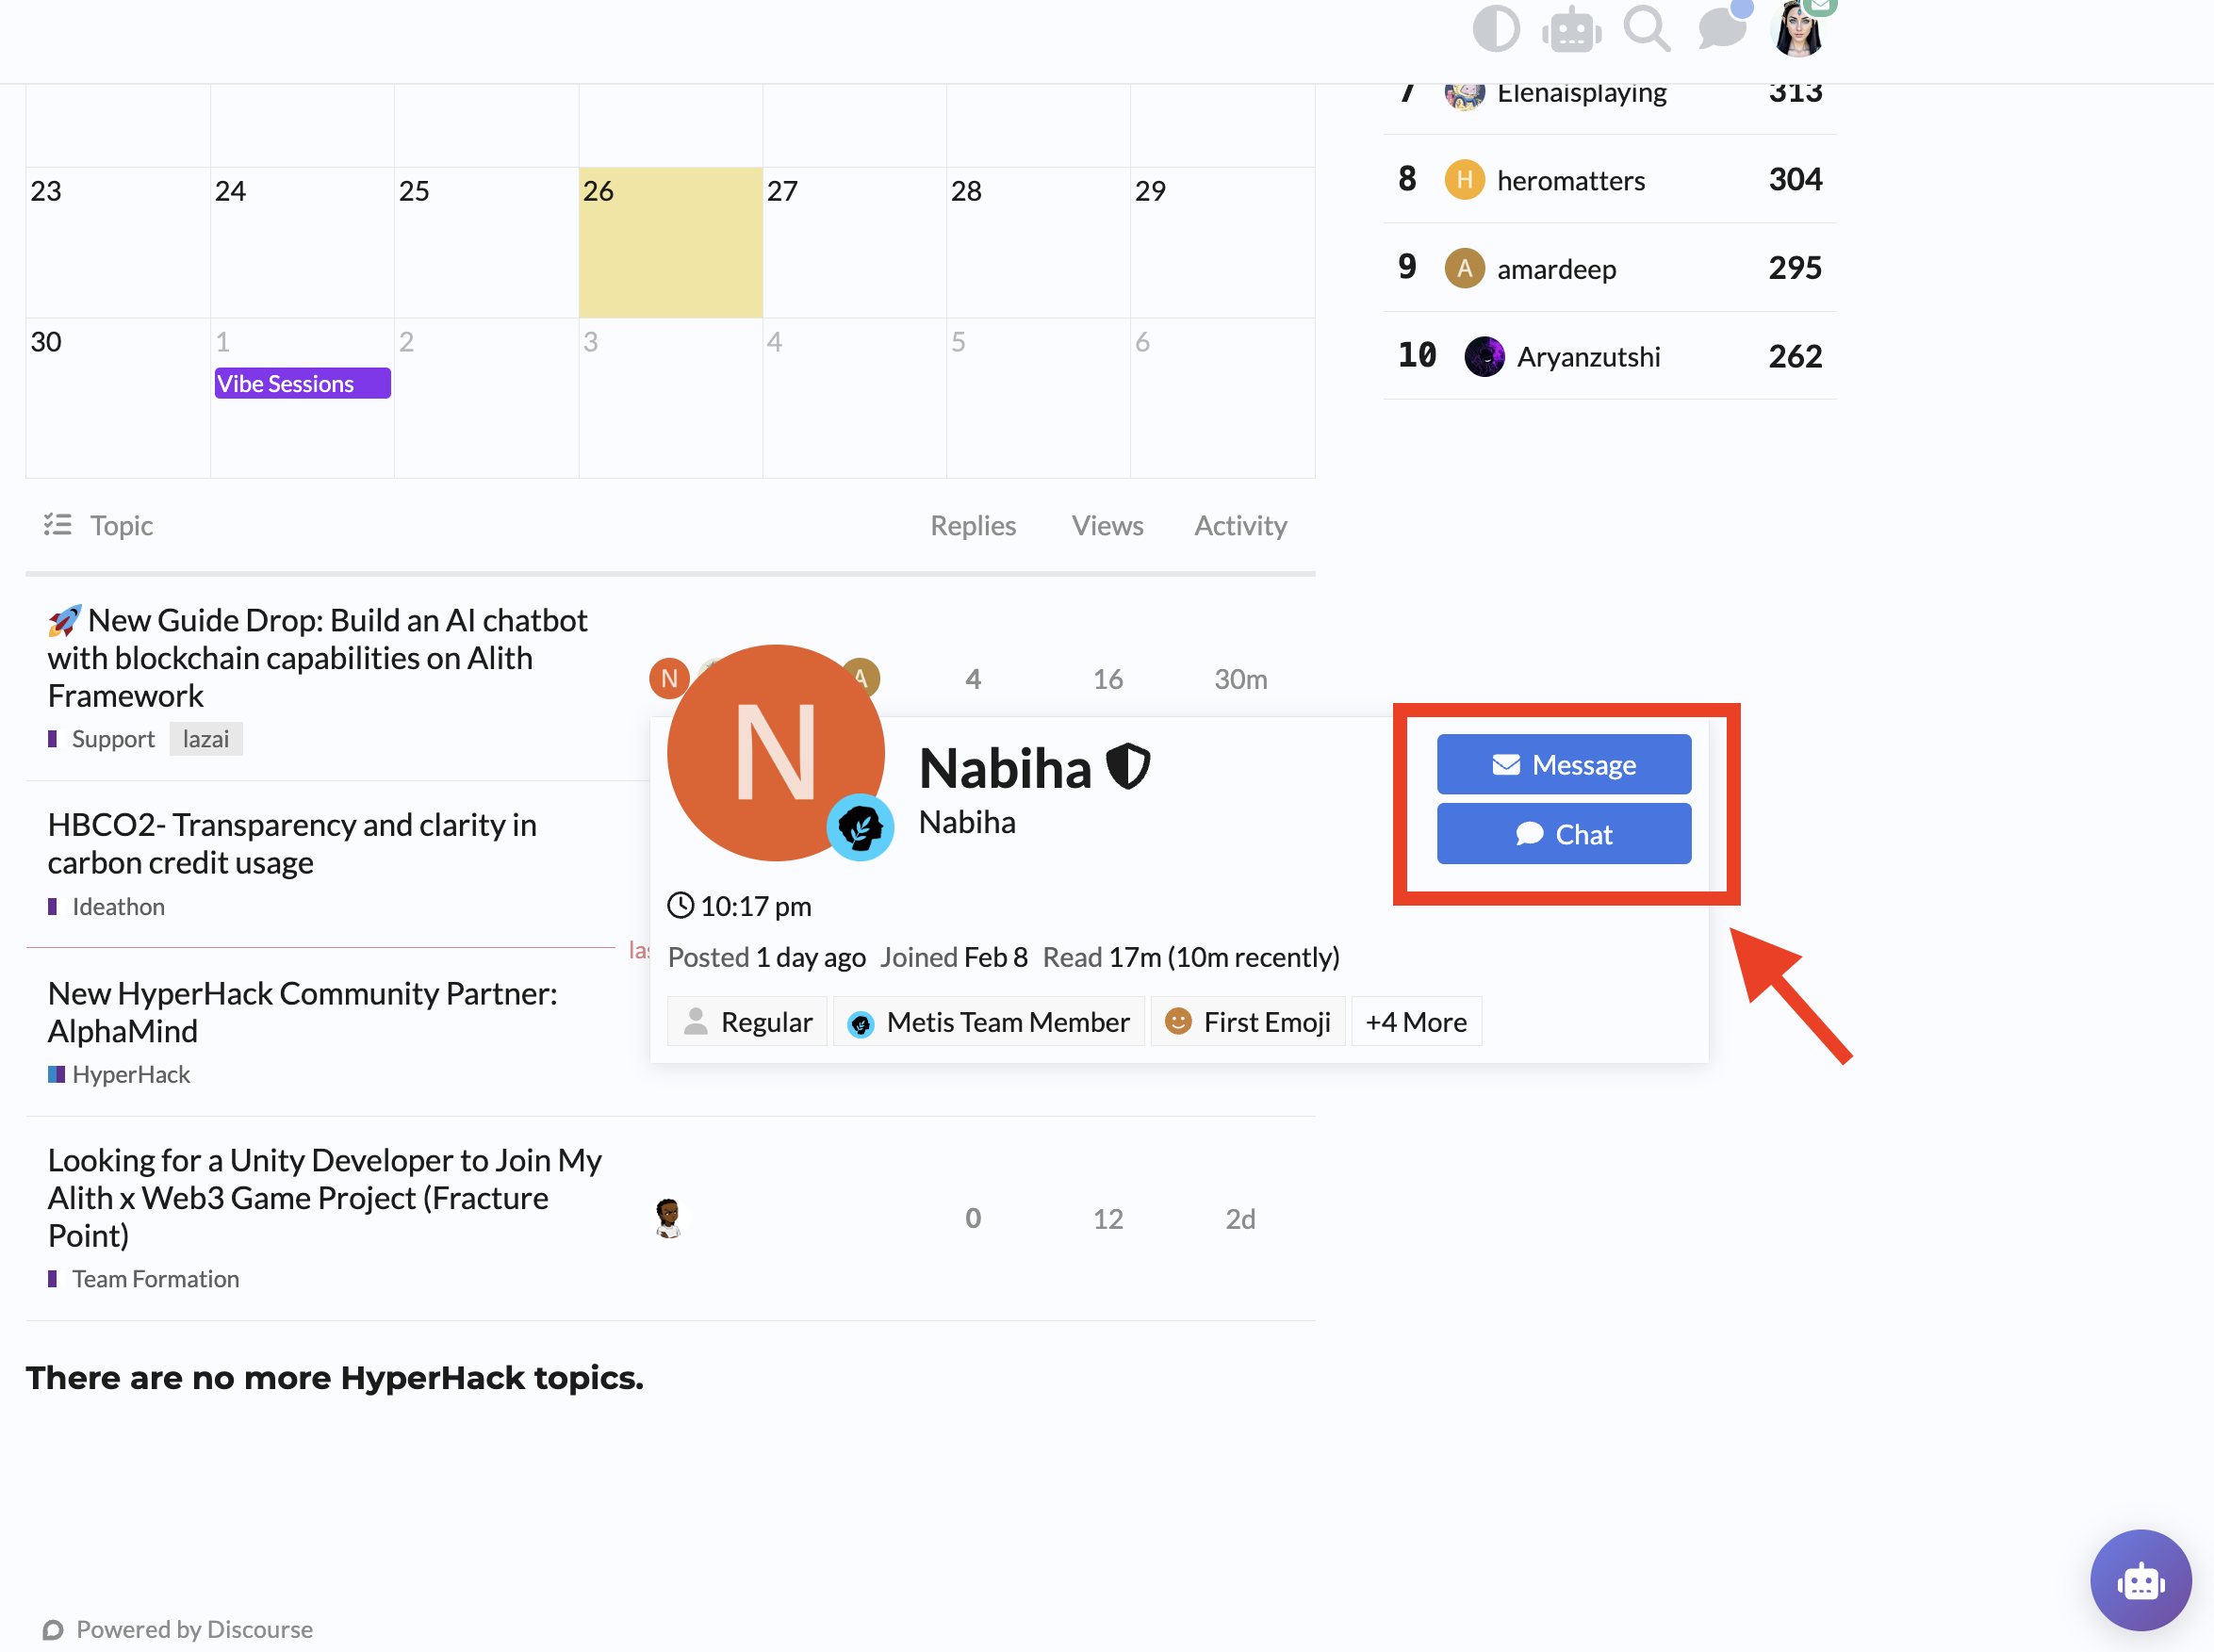Click the search magnifier icon

click(x=1646, y=28)
